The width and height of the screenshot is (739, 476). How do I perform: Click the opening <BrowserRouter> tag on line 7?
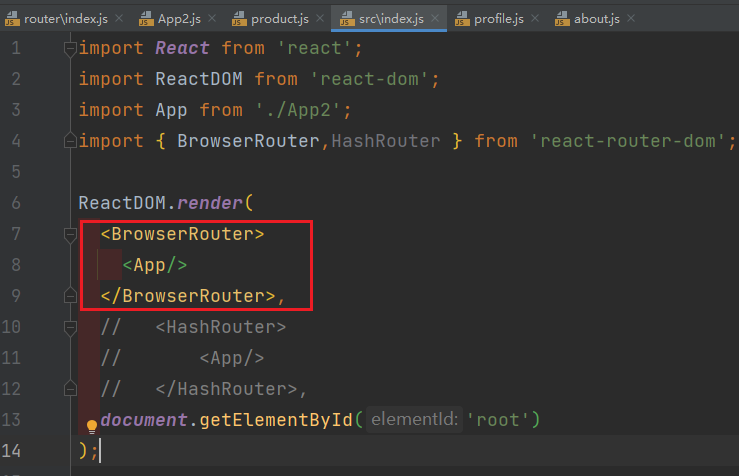click(182, 234)
